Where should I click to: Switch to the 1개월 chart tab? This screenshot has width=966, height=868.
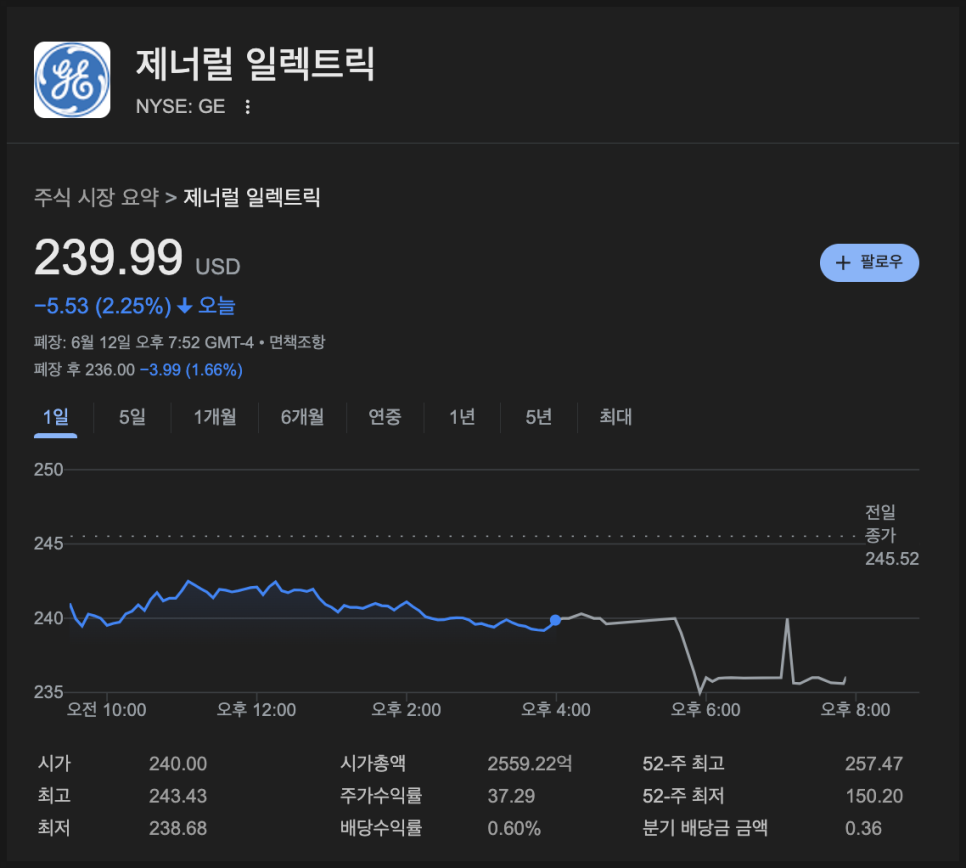coord(215,417)
